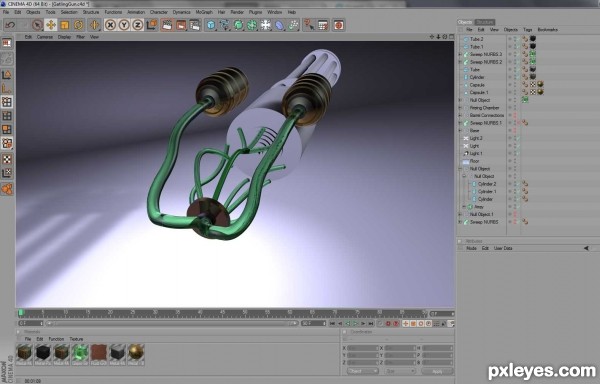Screen dimensions: 600x384
Task: Click the white light object icon
Action: tap(266, 25)
